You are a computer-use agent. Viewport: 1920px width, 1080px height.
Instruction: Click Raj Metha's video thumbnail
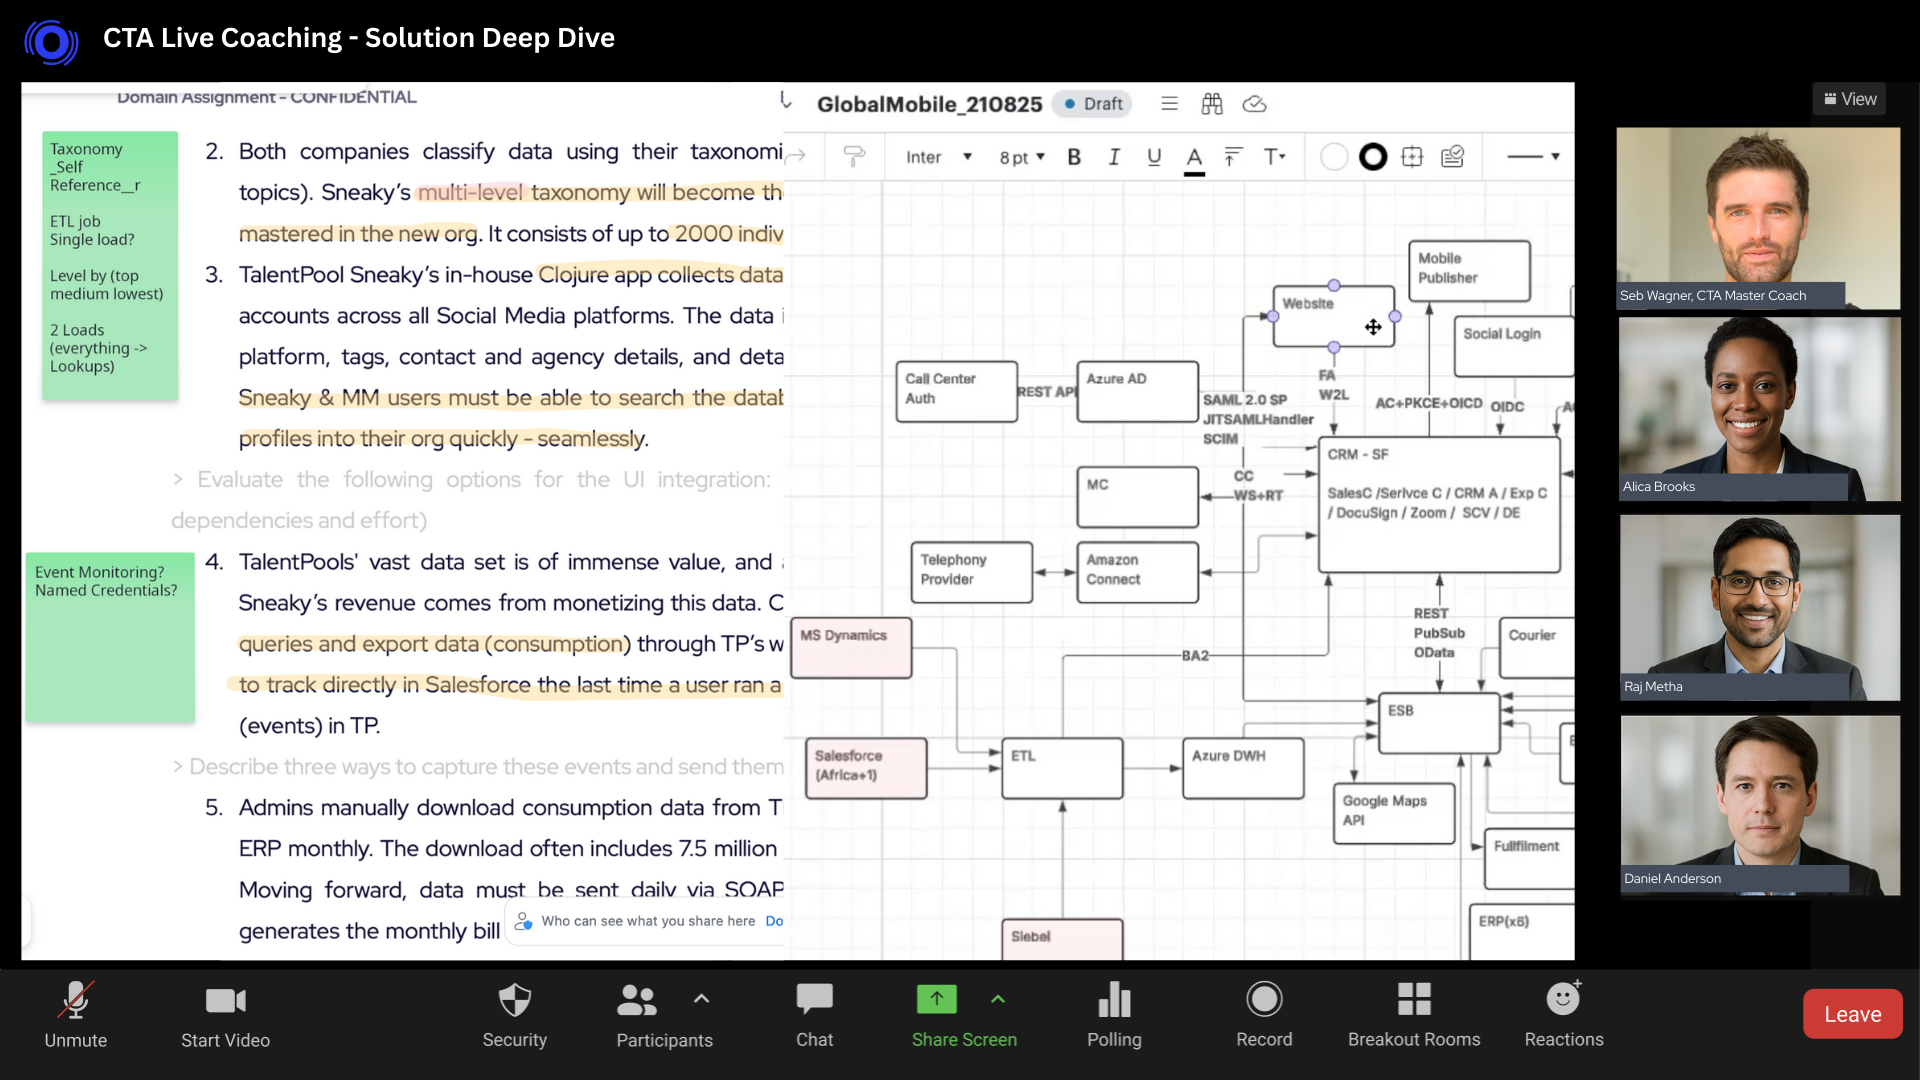[1759, 607]
